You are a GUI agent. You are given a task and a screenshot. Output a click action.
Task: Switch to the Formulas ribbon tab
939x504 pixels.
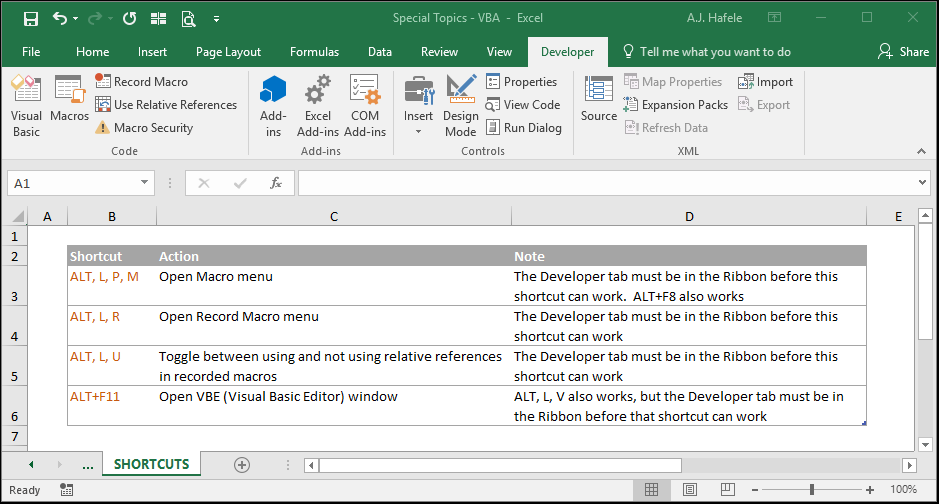314,52
